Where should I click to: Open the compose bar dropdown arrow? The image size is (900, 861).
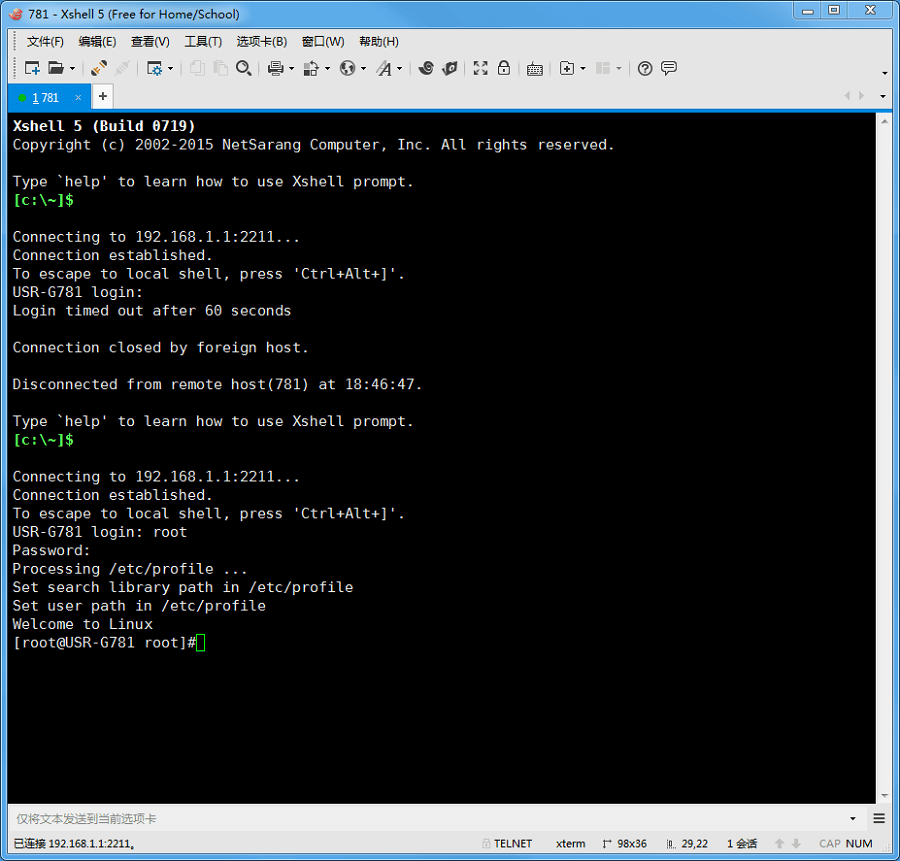[852, 819]
